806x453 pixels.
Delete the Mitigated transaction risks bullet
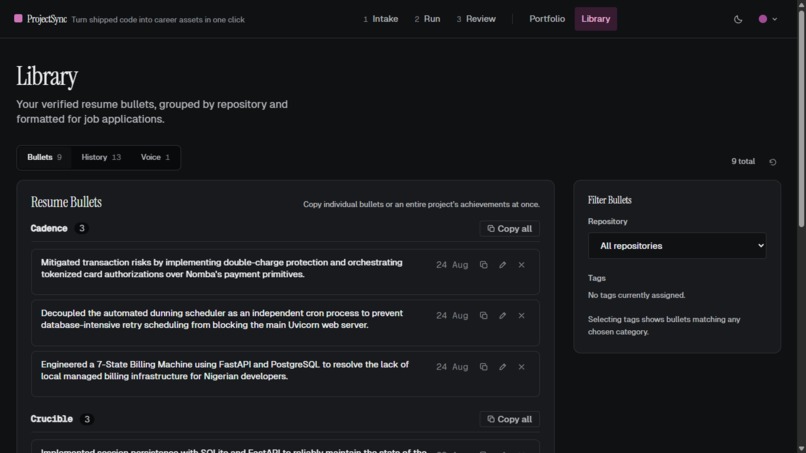tap(521, 265)
